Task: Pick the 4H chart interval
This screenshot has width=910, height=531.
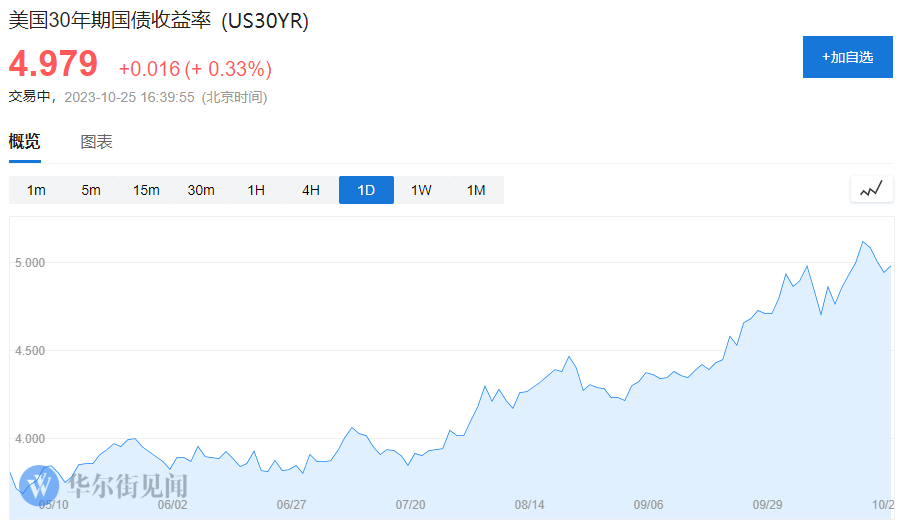Action: tap(311, 190)
